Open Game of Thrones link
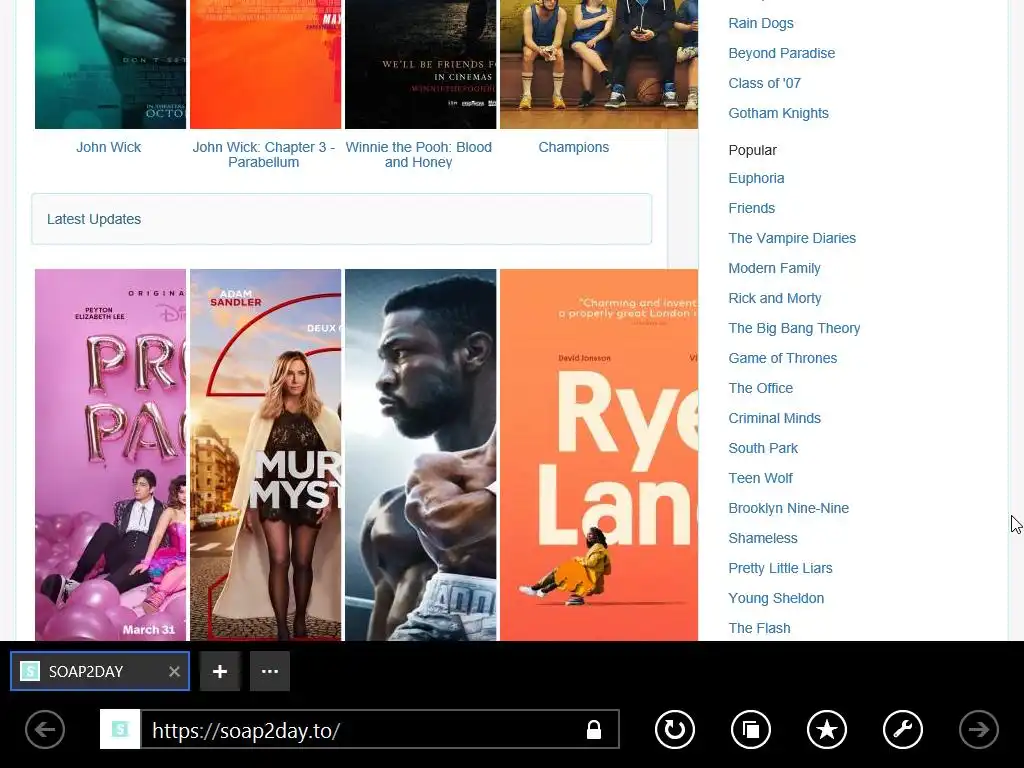 782,359
